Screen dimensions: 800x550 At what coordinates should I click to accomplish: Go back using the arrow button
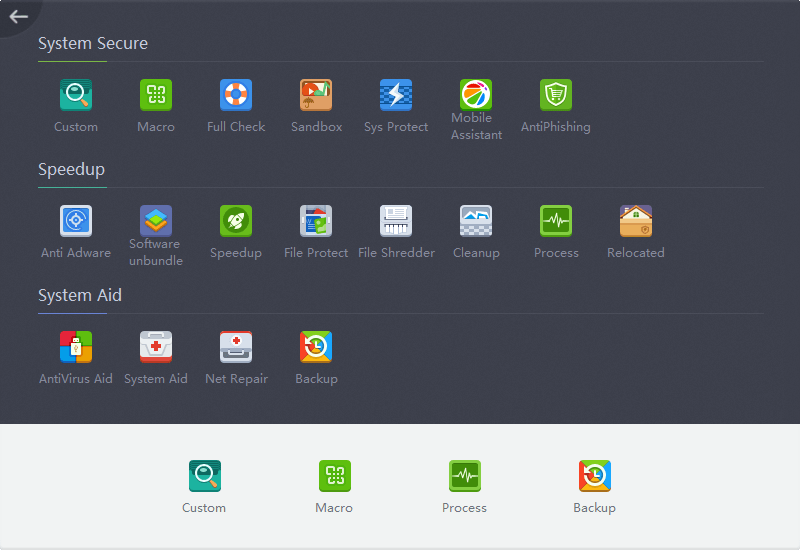click(18, 17)
